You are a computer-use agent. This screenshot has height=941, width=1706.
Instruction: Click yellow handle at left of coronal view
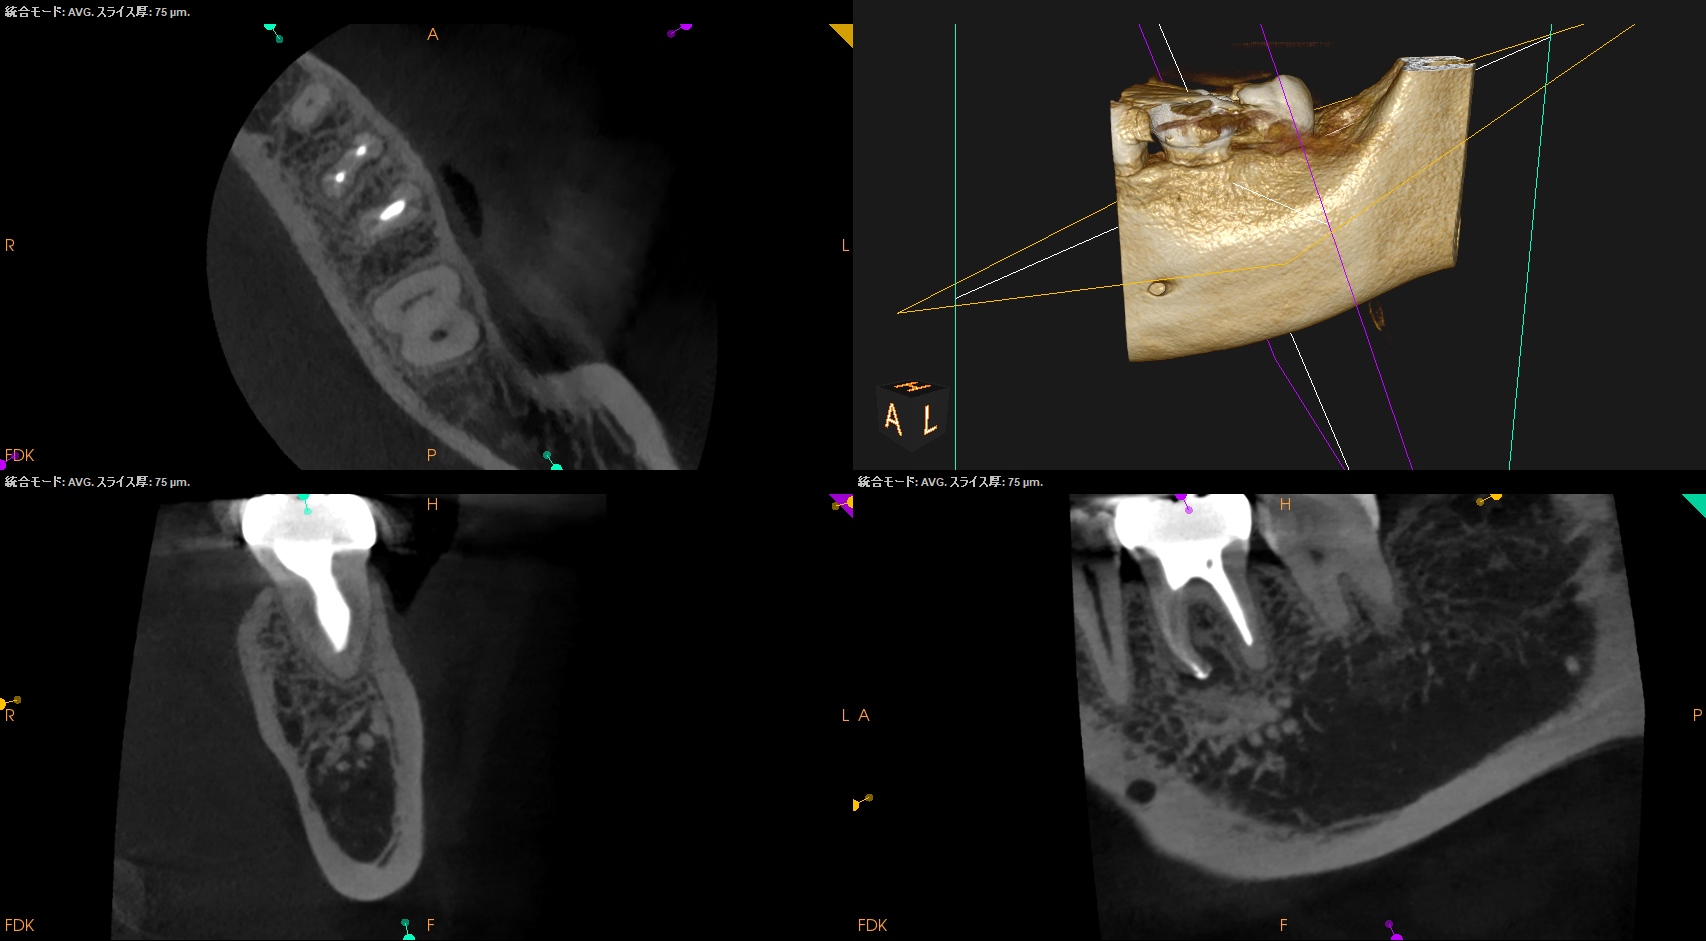pos(9,703)
